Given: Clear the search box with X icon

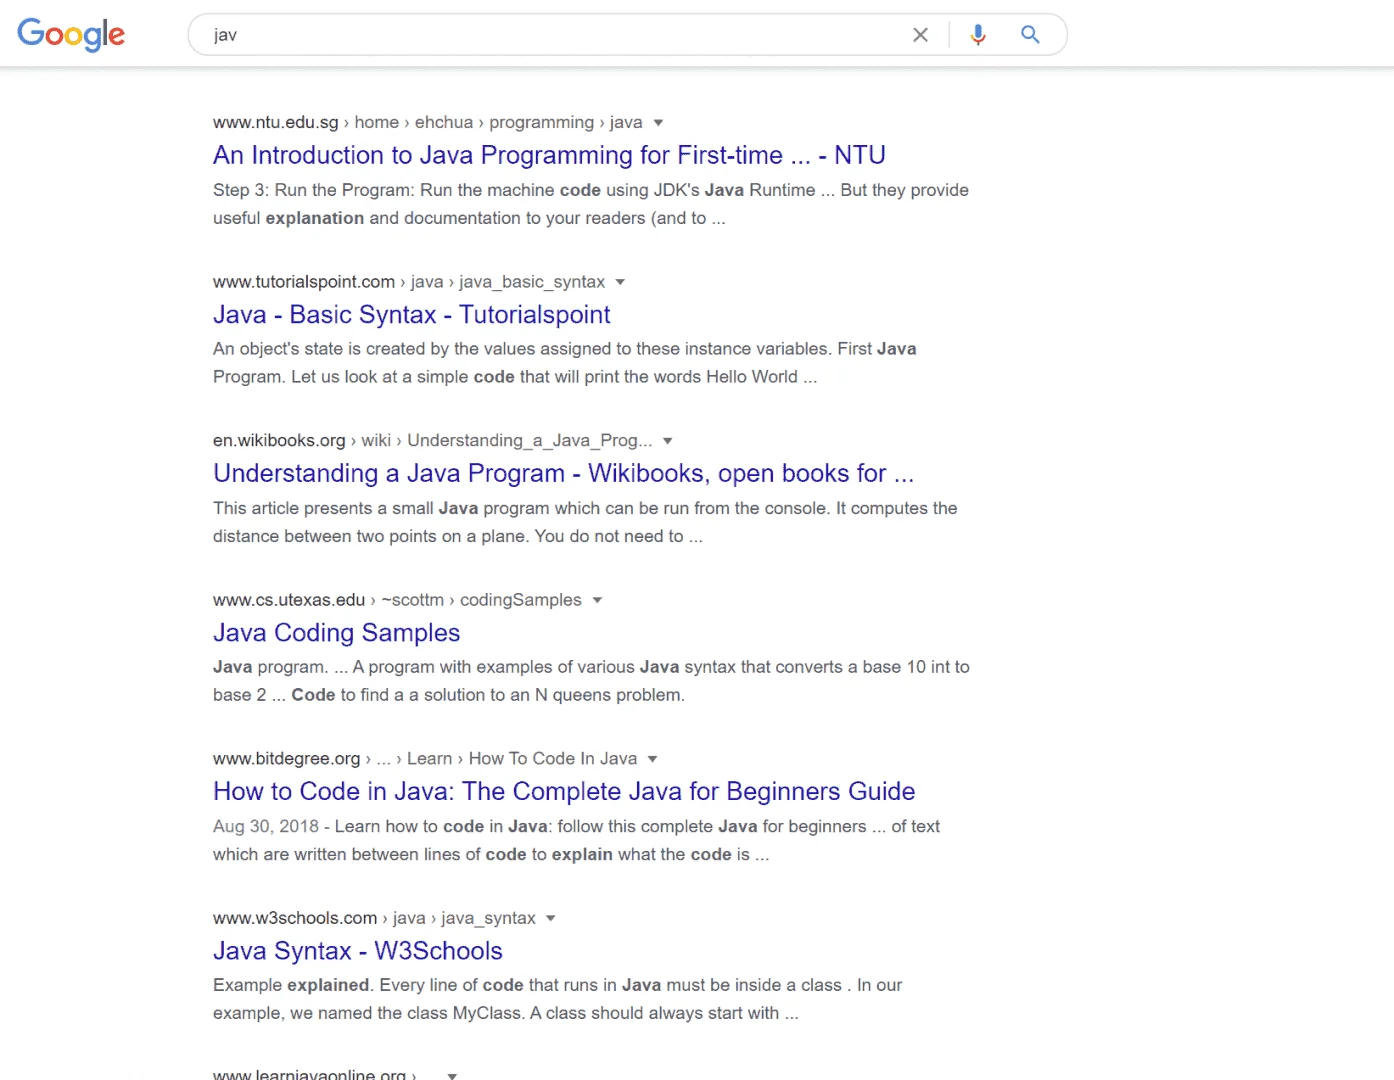Looking at the screenshot, I should [x=920, y=35].
